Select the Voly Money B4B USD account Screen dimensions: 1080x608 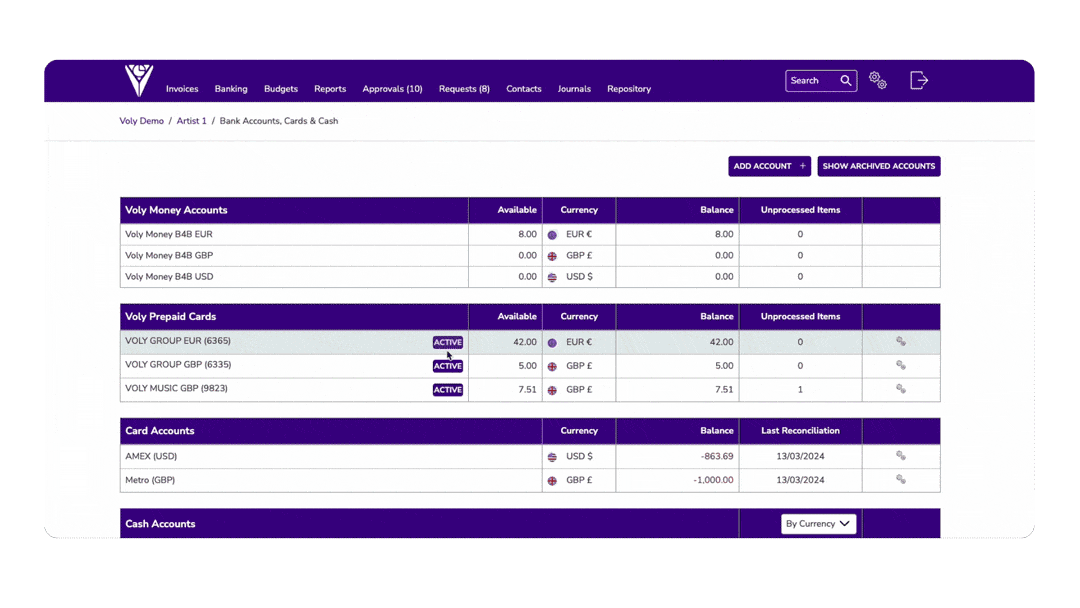[169, 277]
